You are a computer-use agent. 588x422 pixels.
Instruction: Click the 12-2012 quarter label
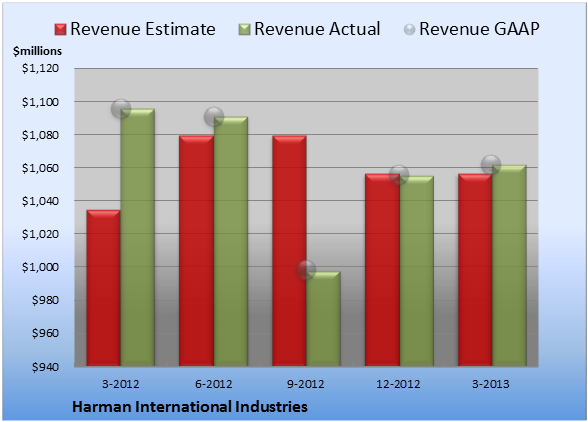[399, 384]
